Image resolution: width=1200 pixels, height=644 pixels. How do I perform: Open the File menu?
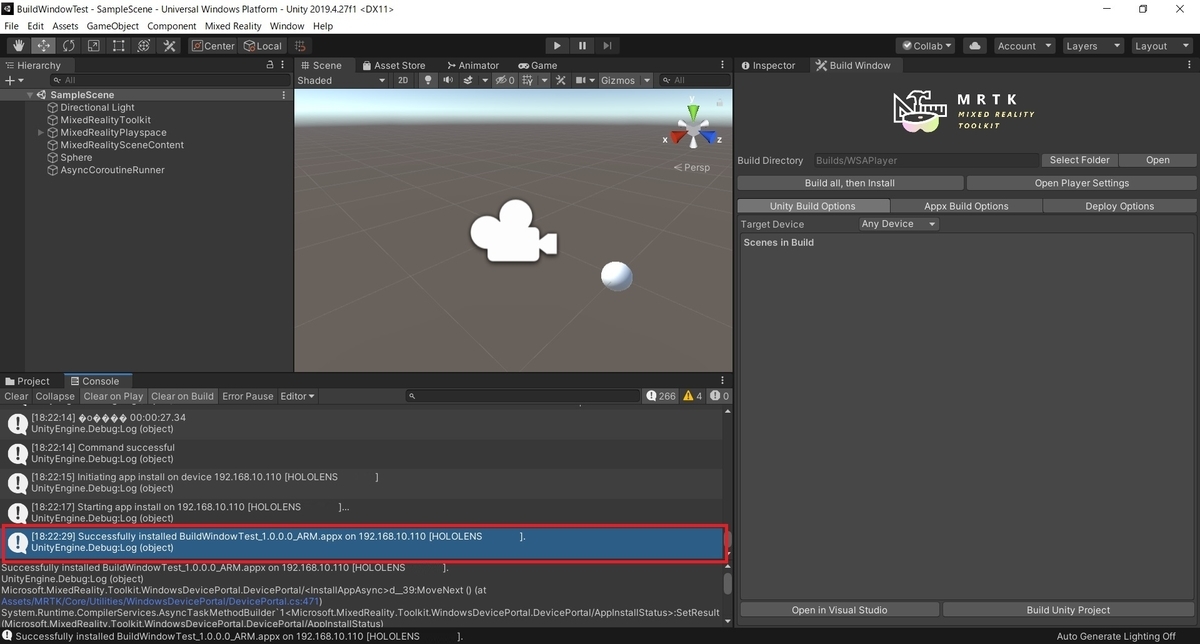[12, 25]
